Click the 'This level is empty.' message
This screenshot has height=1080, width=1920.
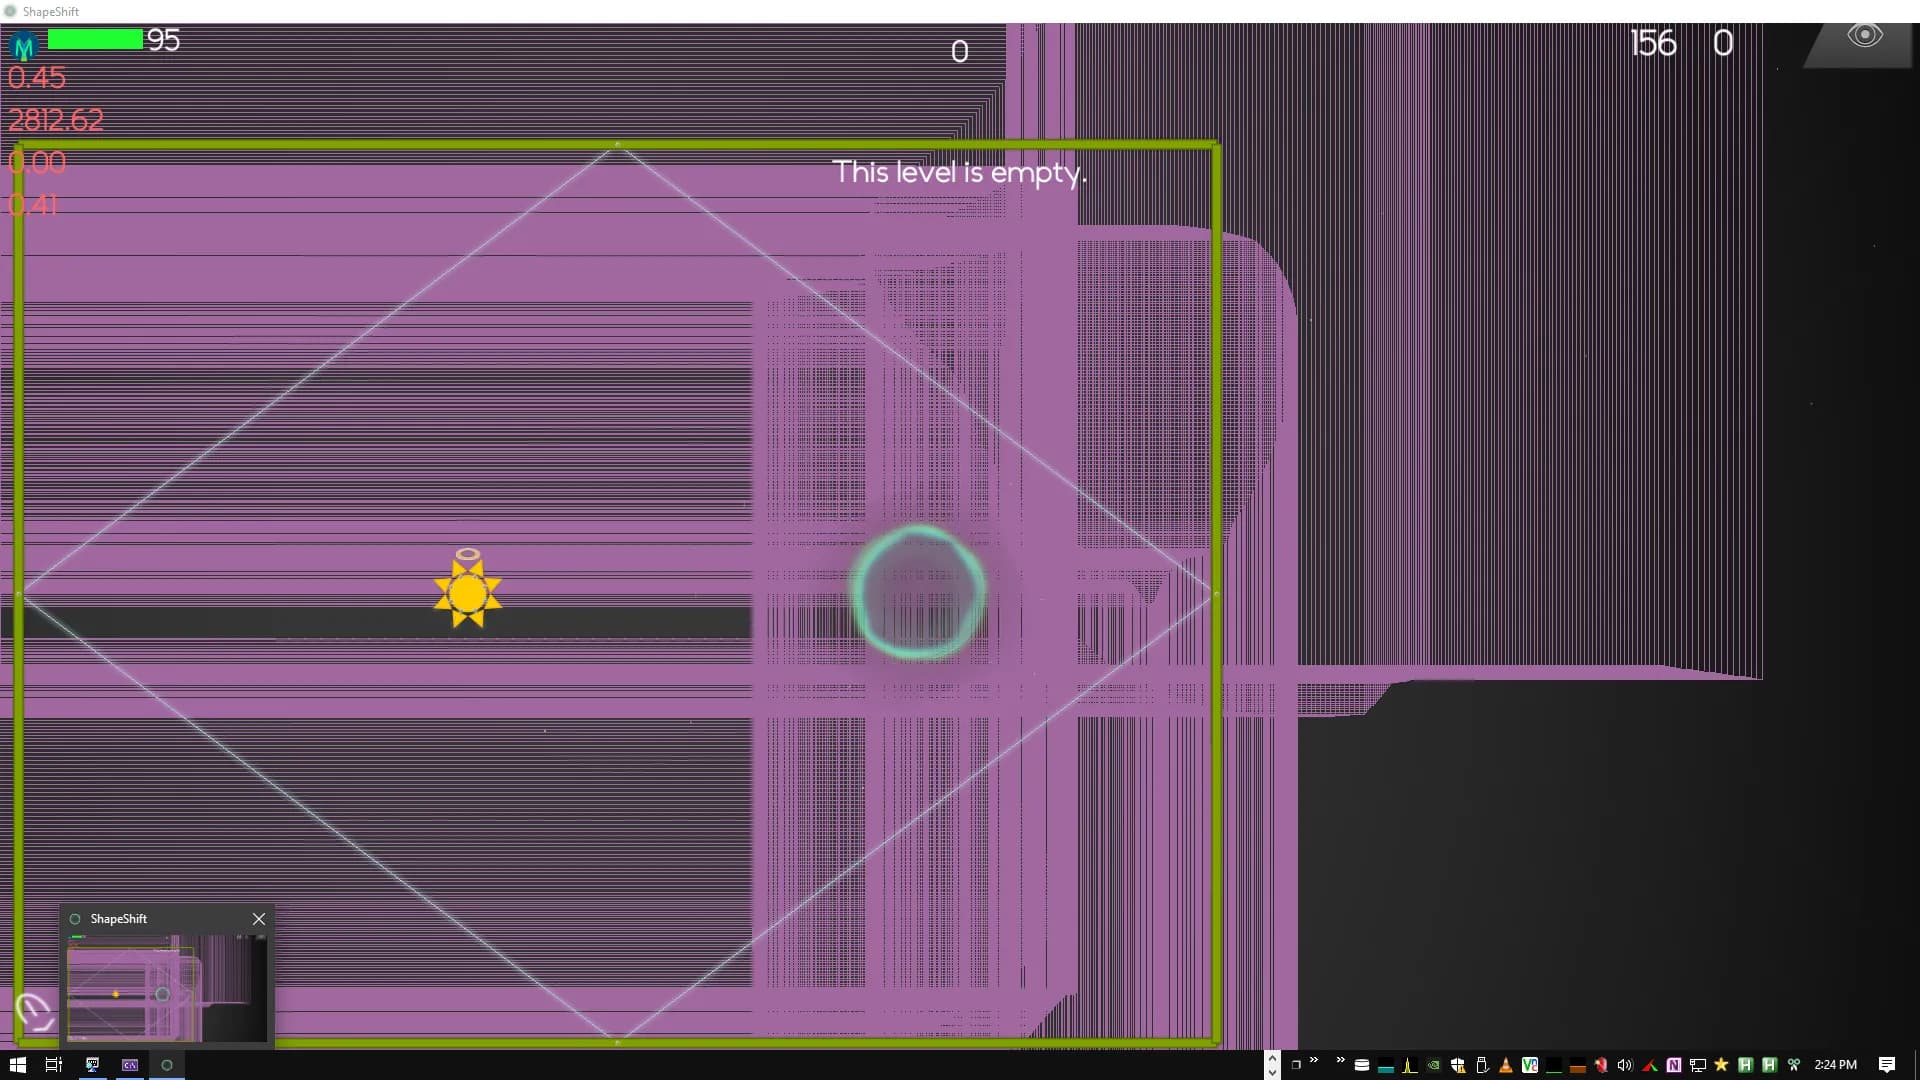[x=959, y=172]
